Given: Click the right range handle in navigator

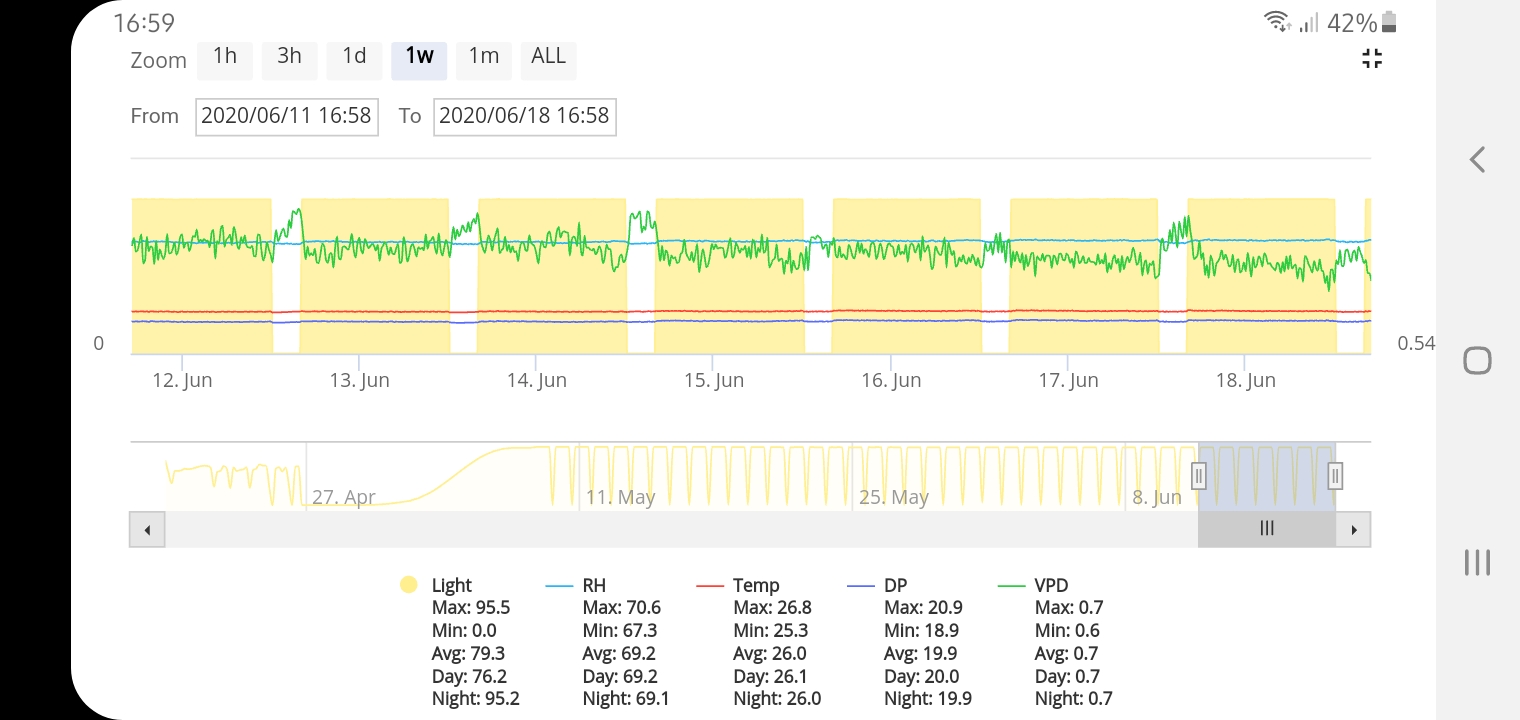Looking at the screenshot, I should point(1335,476).
